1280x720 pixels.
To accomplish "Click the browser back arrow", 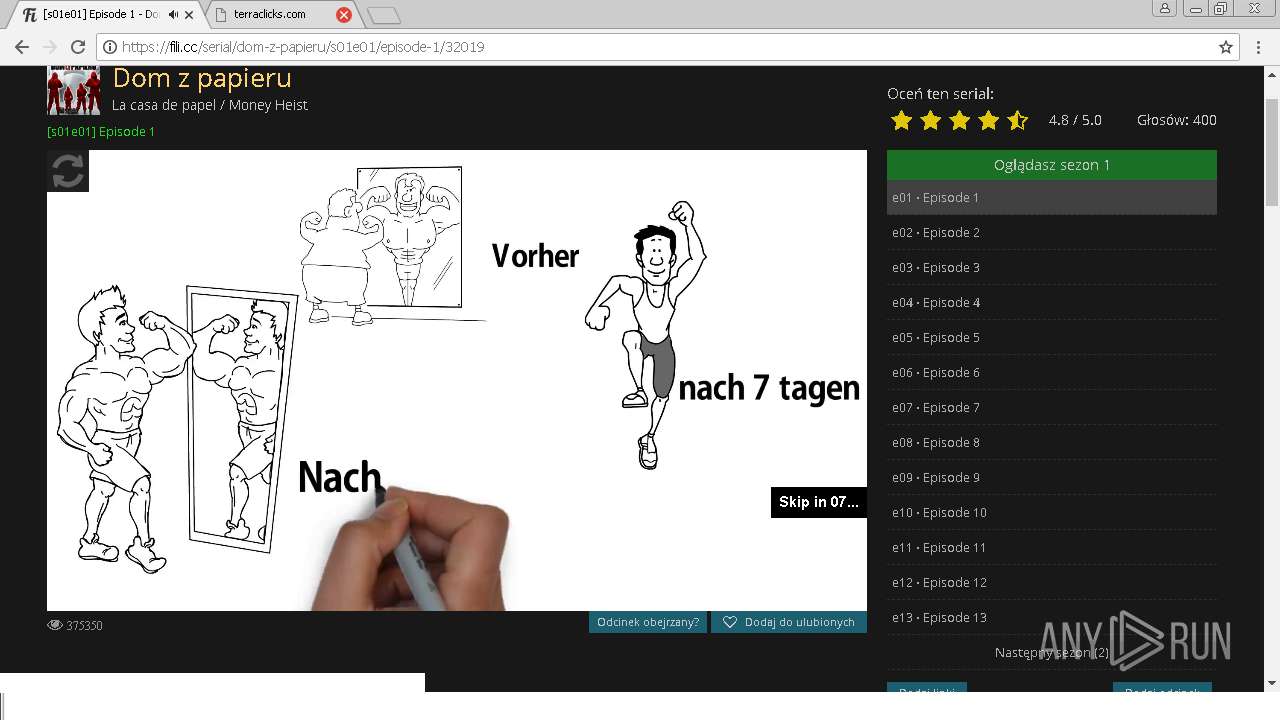I will click(x=22, y=47).
